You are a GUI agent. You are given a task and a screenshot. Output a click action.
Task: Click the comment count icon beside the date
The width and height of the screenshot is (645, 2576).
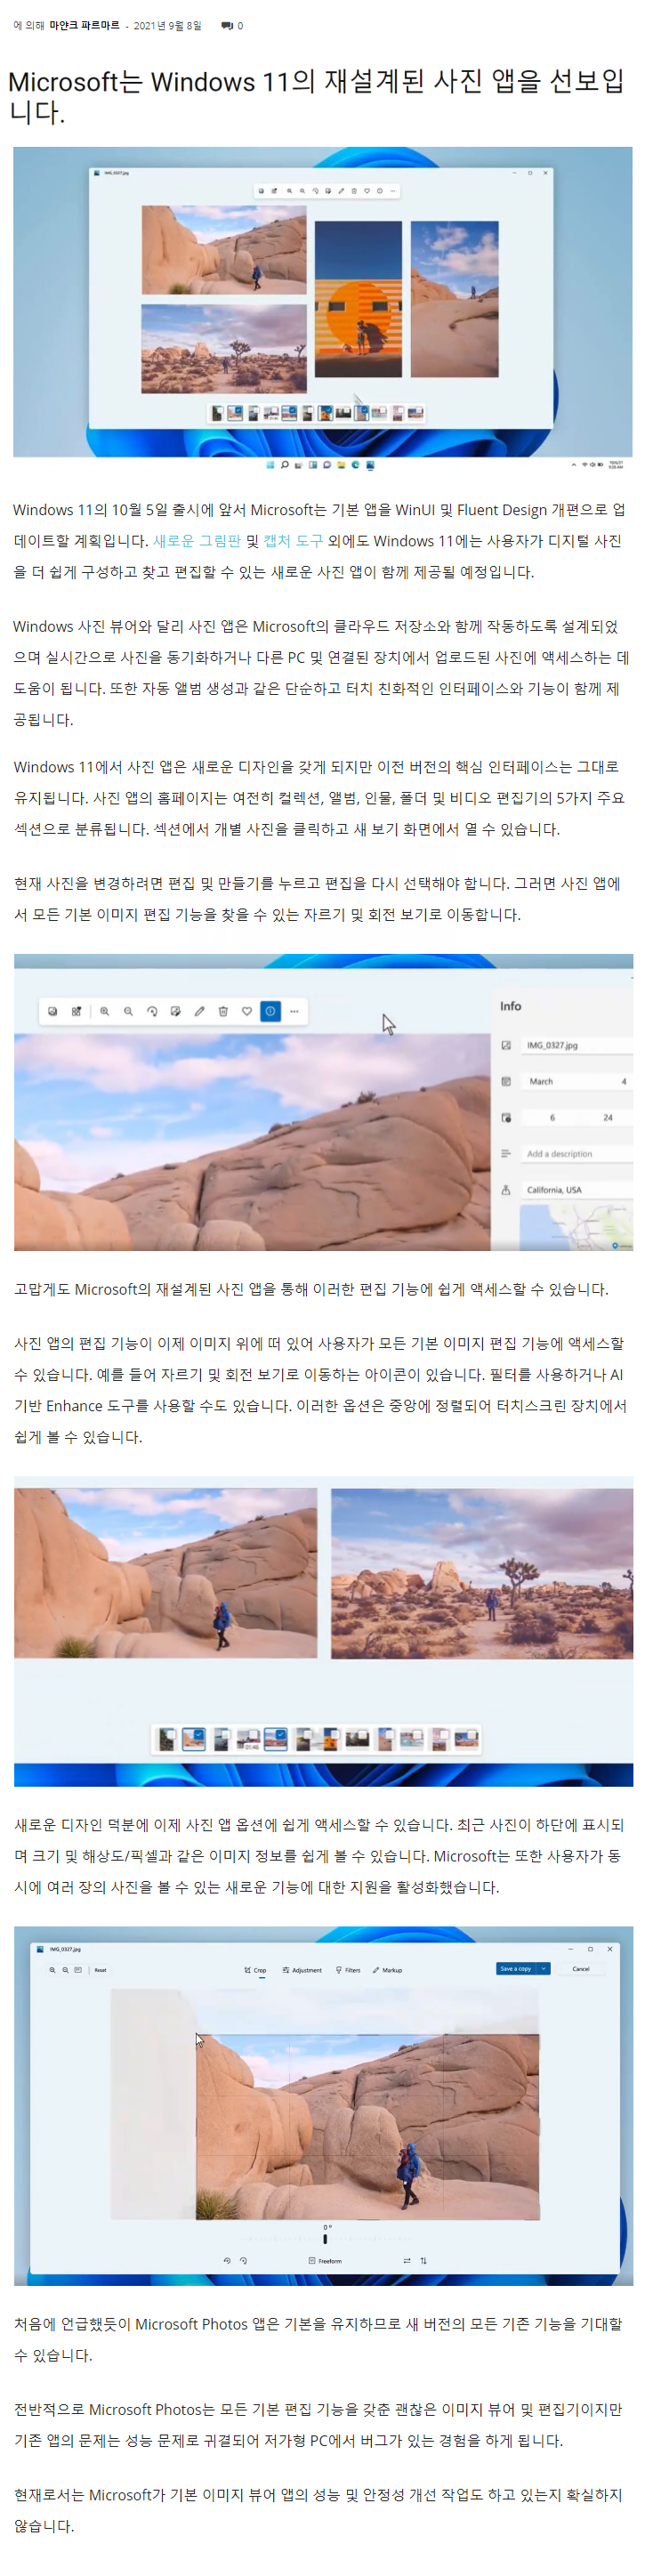point(227,26)
